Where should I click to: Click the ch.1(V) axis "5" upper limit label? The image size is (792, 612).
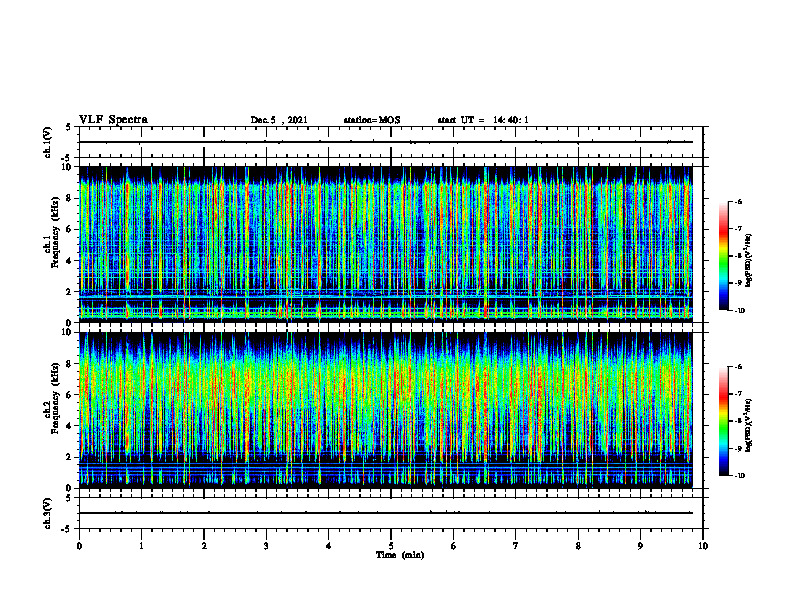(x=69, y=127)
